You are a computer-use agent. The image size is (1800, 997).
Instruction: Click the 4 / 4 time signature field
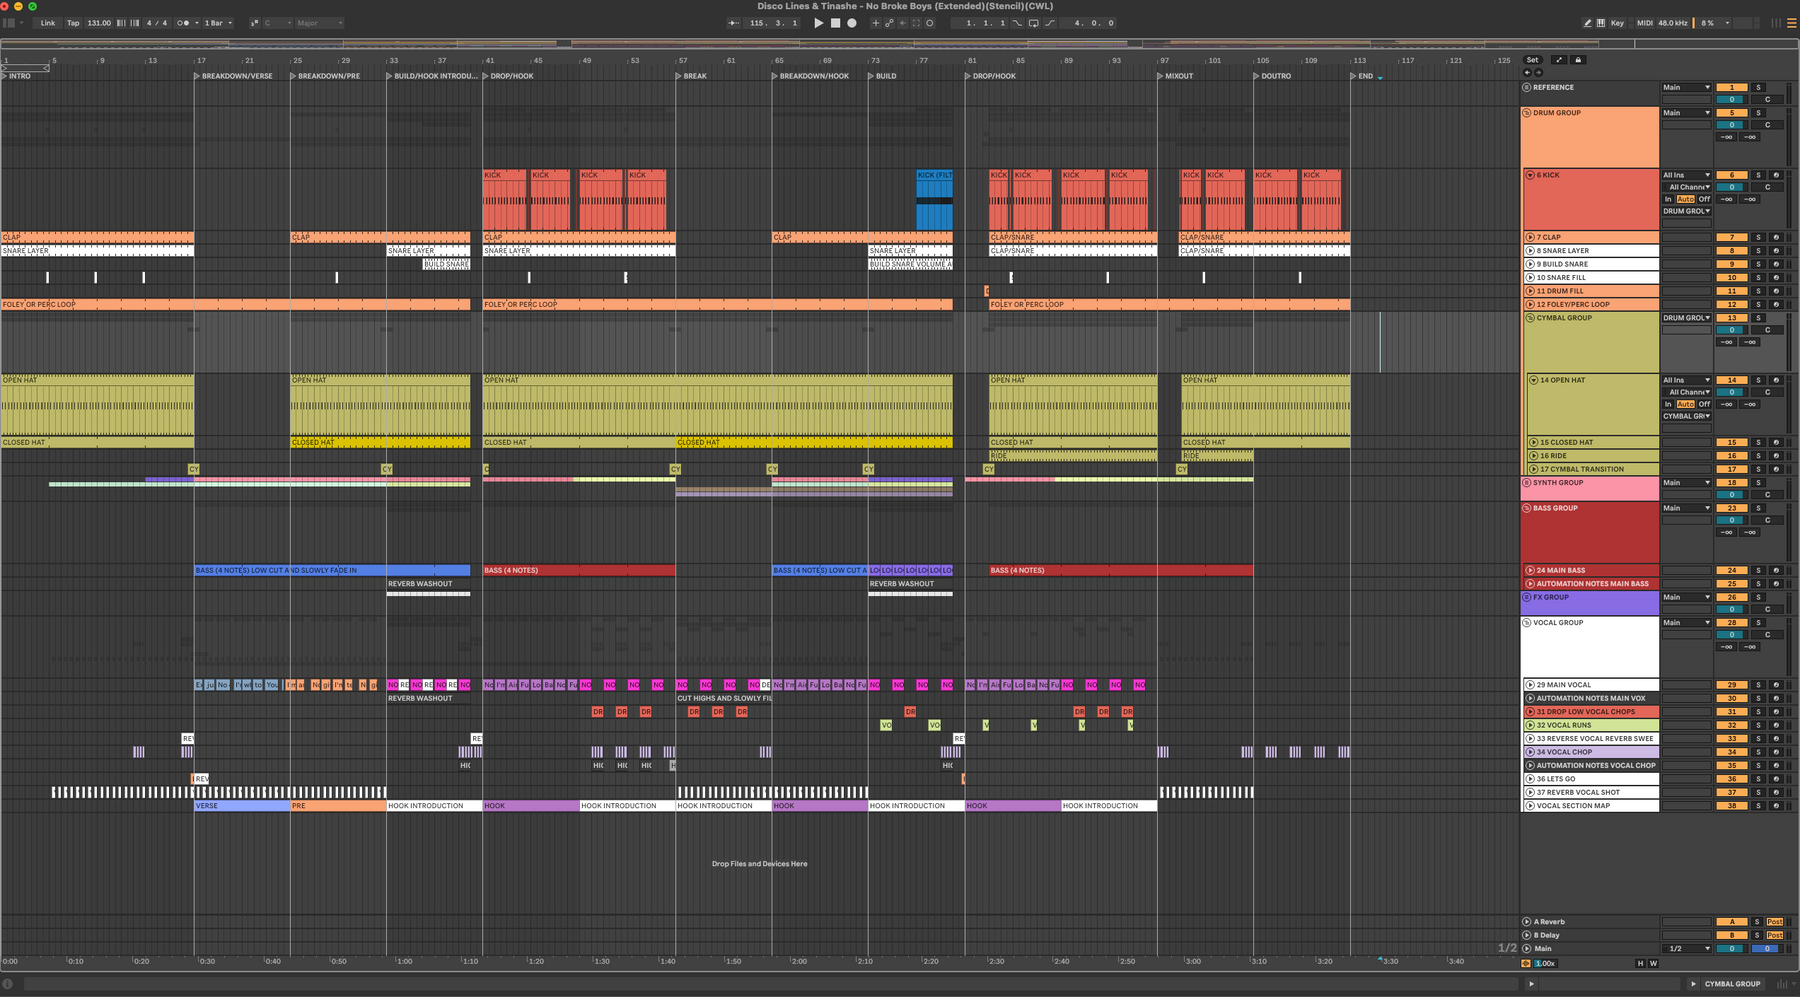157,23
